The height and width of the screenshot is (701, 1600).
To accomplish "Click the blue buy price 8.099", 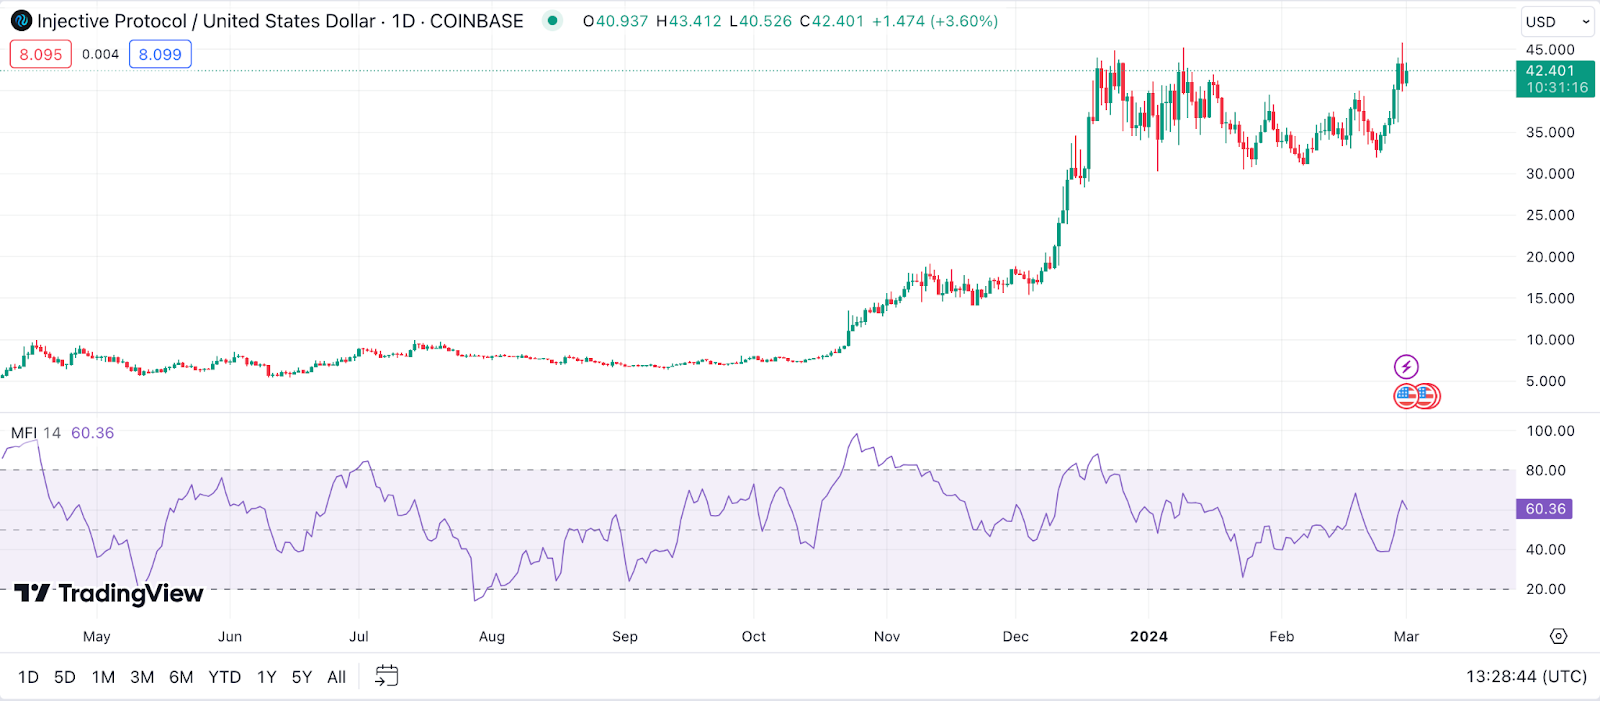I will (x=160, y=54).
